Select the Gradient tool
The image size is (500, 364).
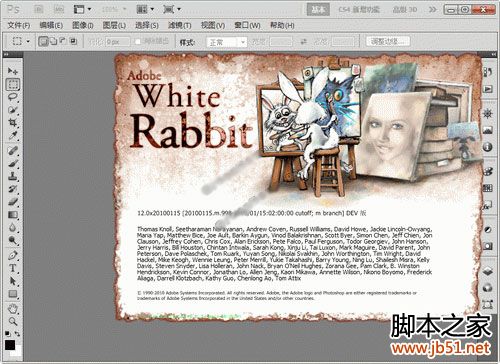tap(13, 215)
